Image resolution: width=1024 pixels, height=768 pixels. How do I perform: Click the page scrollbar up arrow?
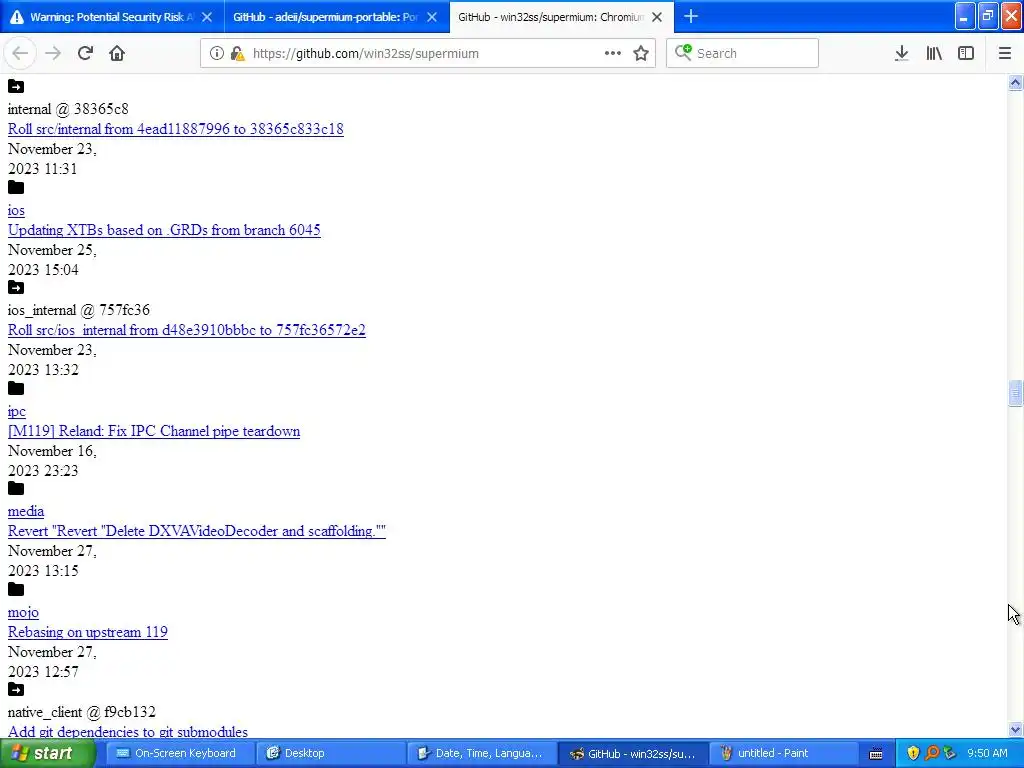coord(1015,82)
